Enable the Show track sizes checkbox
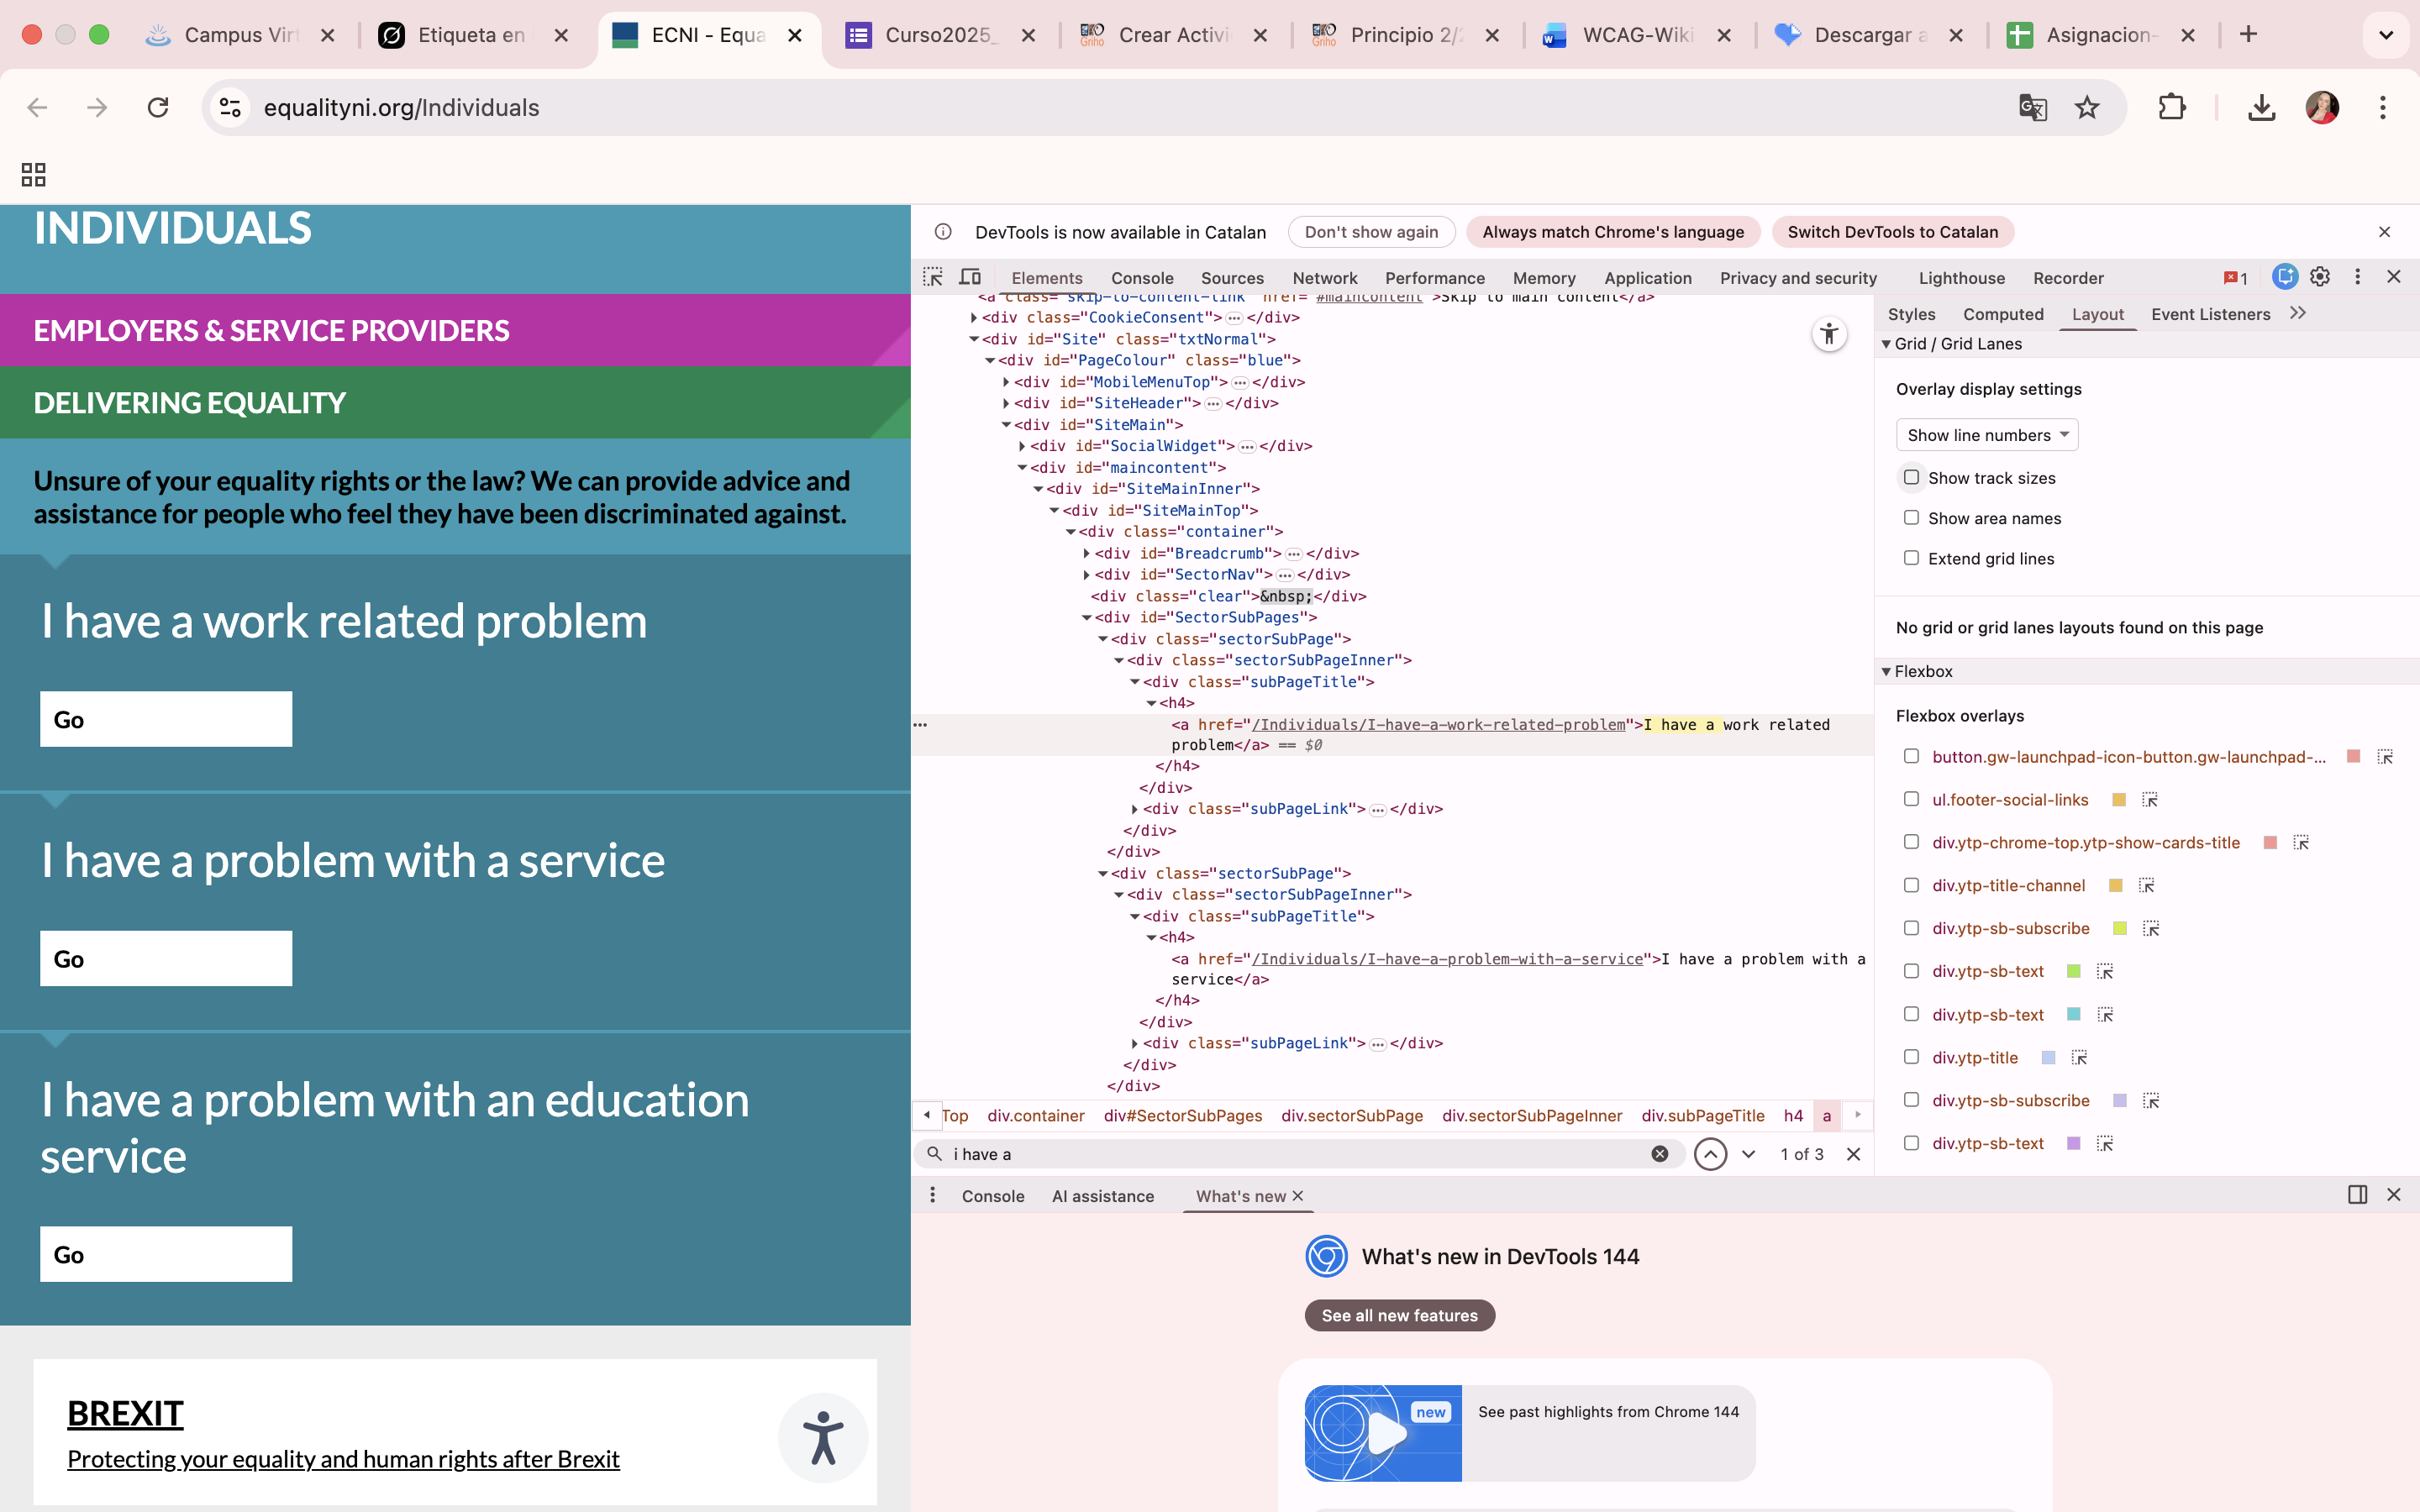The width and height of the screenshot is (2420, 1512). (1911, 478)
